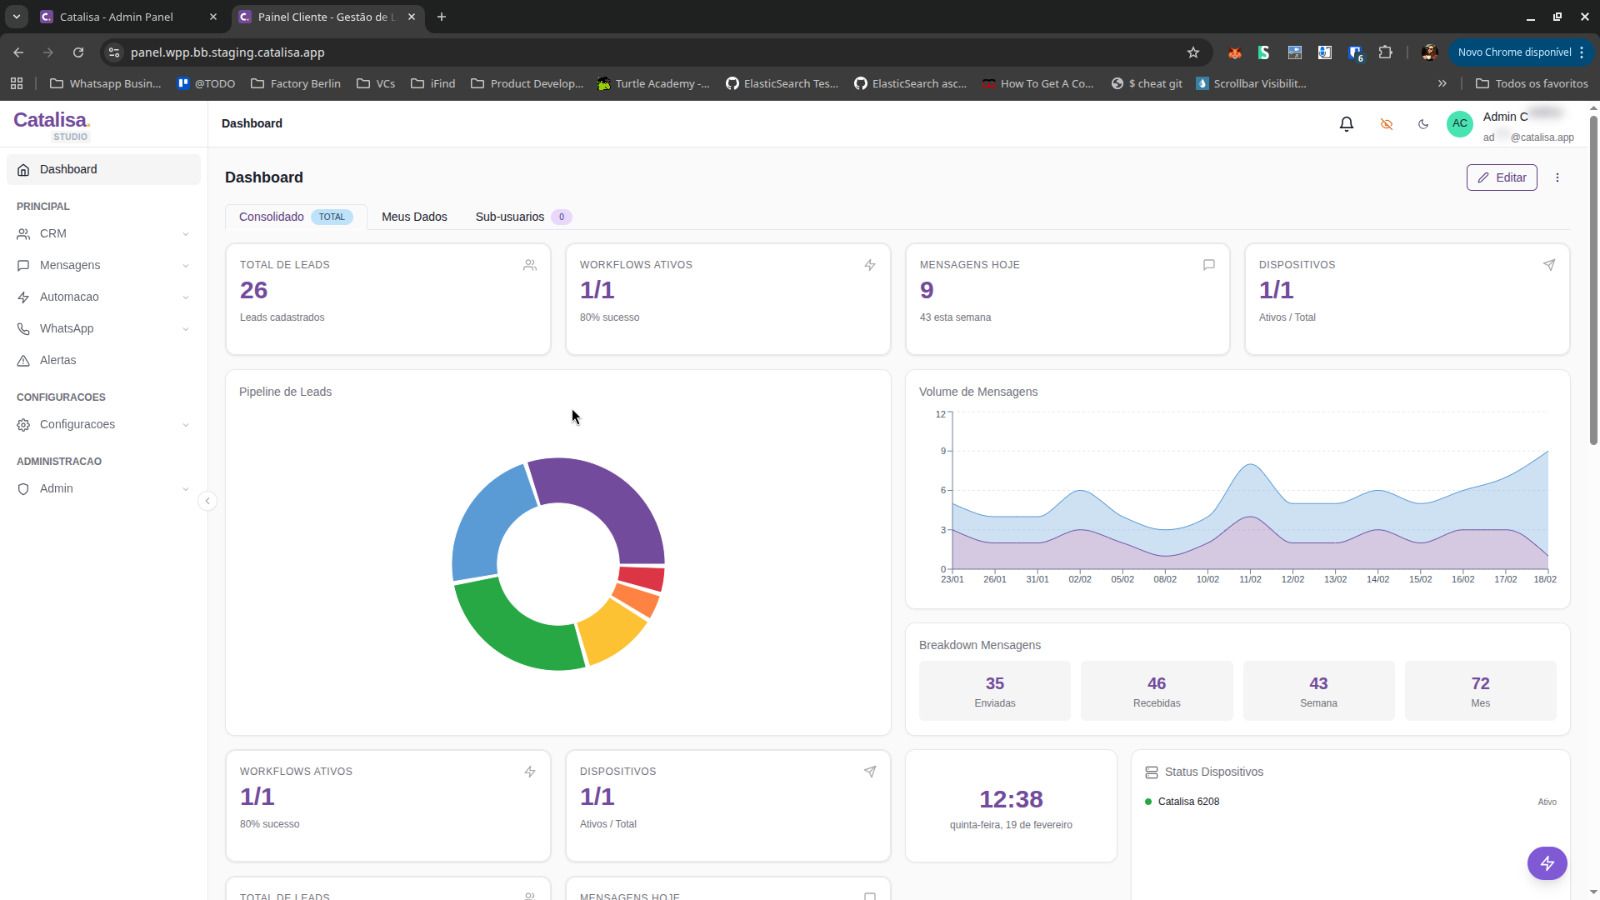Open the Admin profile avatar
Screen dimensions: 1600x900
click(1459, 123)
